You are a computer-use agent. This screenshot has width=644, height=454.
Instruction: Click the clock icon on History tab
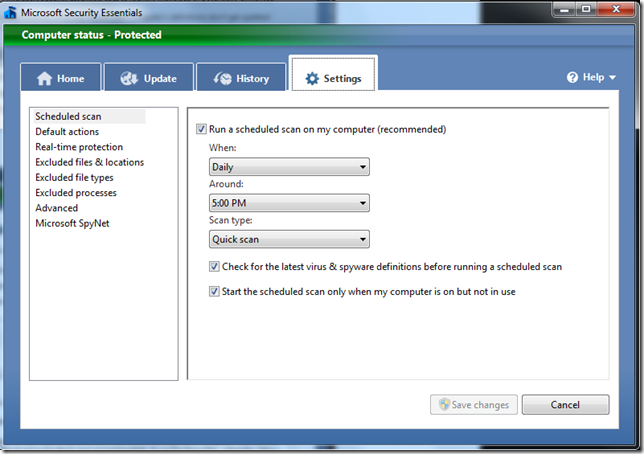223,78
